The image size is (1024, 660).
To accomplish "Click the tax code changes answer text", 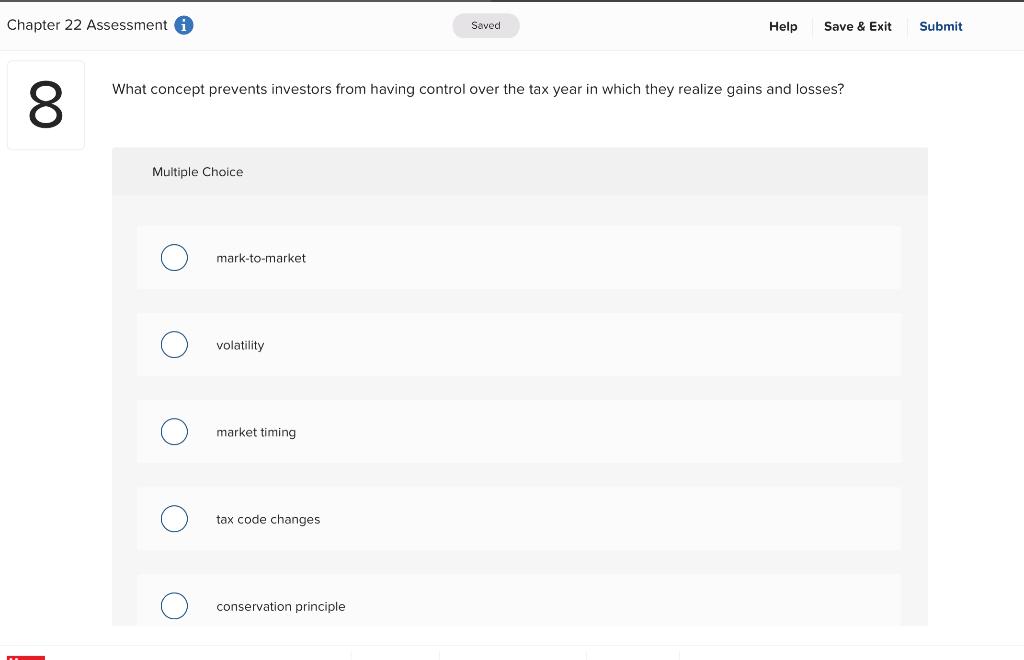I will tap(268, 519).
